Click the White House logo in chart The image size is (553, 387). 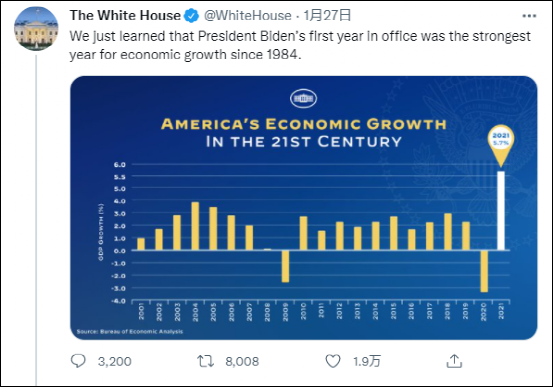(303, 98)
